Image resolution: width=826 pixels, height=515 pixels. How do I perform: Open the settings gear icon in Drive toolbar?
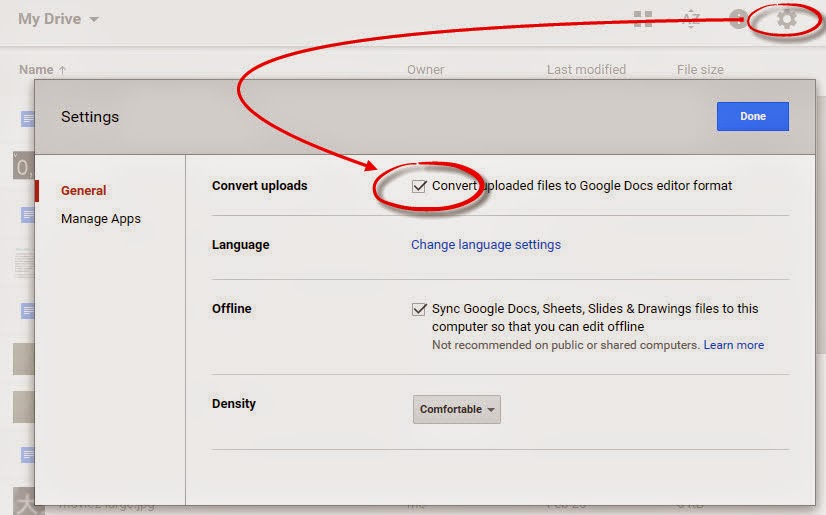786,19
